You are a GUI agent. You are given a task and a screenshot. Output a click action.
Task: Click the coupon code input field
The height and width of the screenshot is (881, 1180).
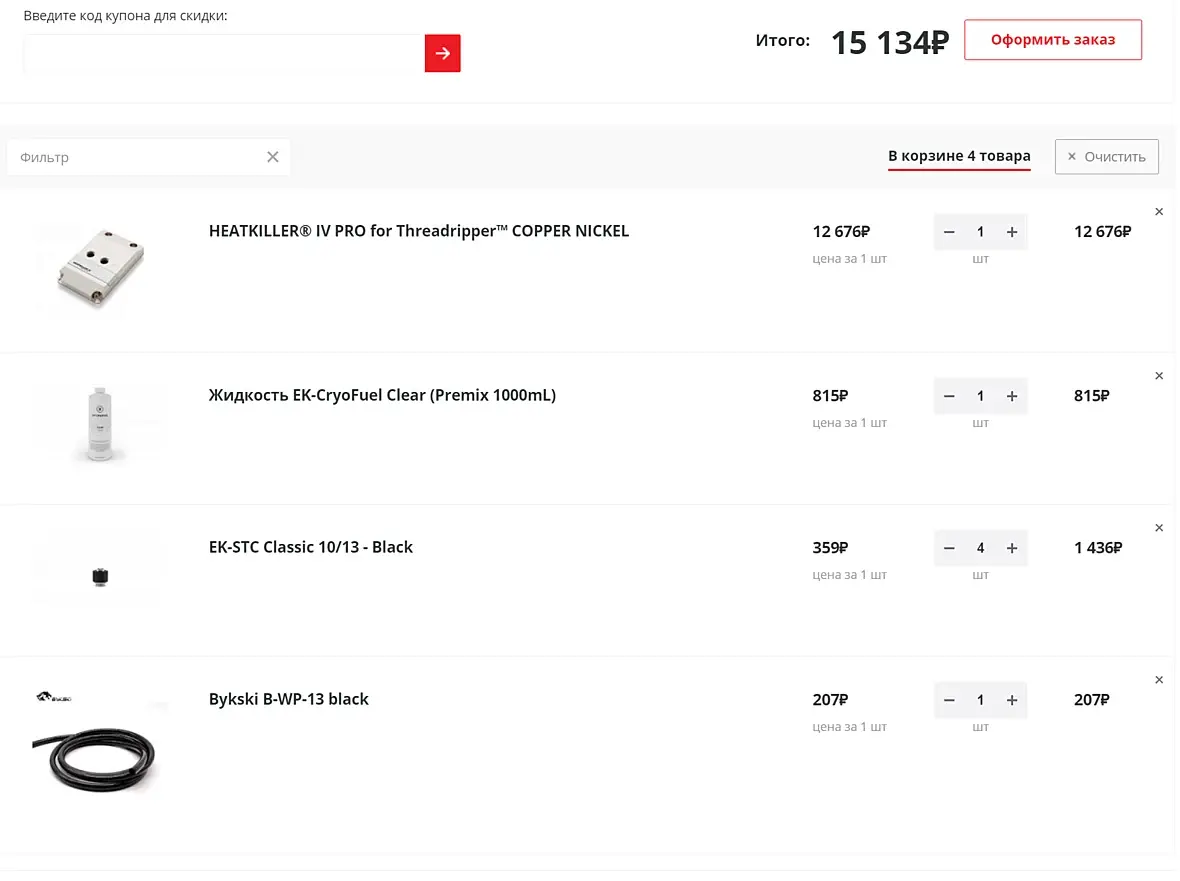tap(224, 53)
